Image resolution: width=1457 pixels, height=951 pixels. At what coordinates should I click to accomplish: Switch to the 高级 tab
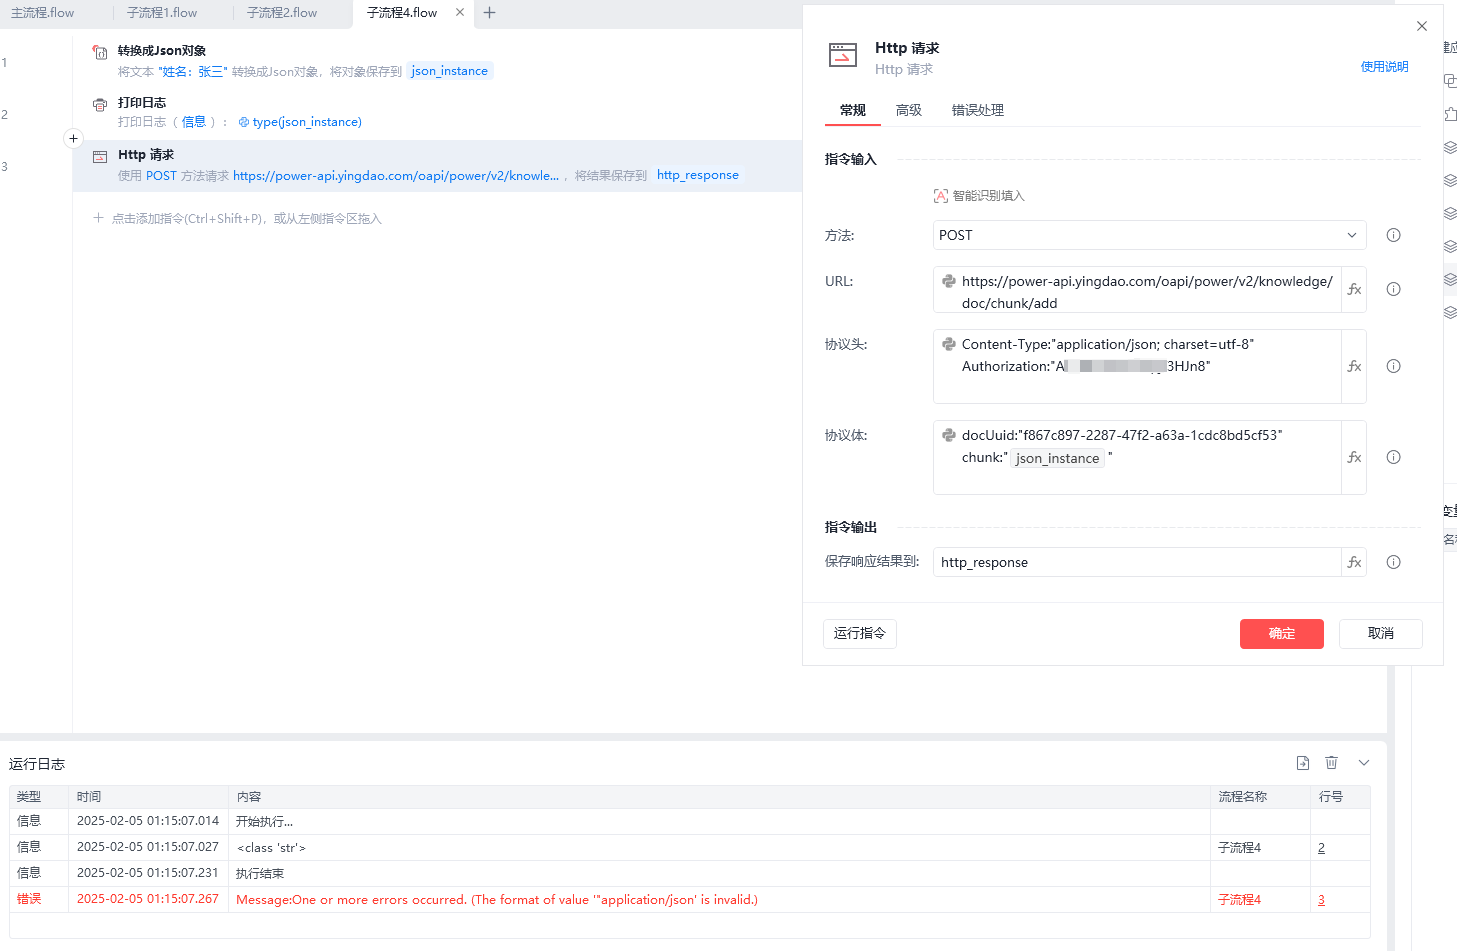point(908,111)
